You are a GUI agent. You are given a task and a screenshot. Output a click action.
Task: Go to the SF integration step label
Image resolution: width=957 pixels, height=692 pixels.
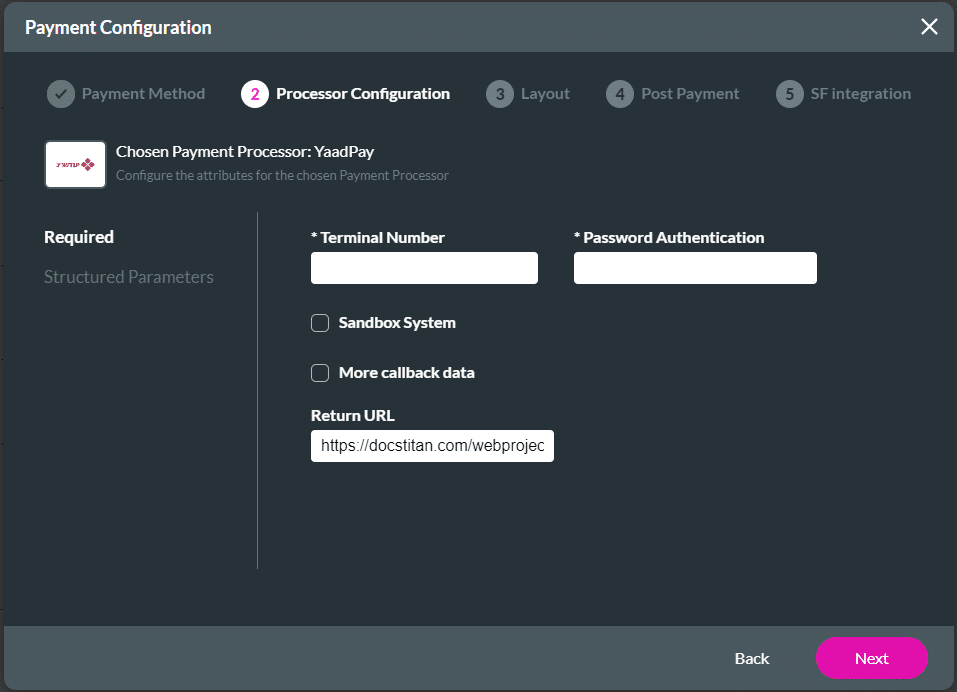pos(860,94)
